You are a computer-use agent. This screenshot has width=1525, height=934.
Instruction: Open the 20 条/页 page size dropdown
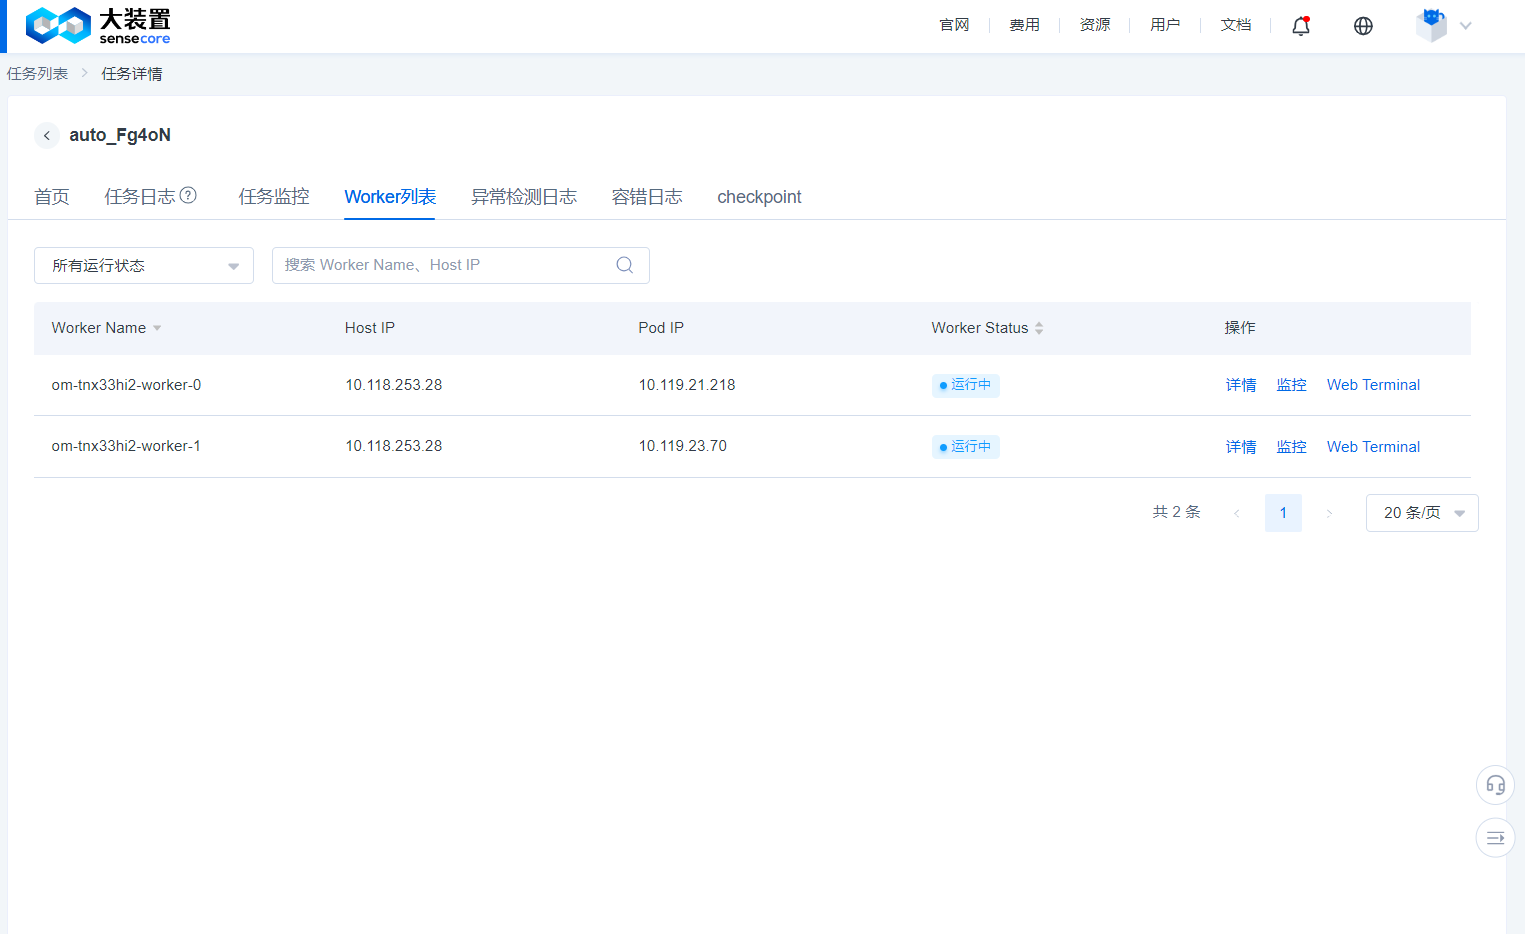tap(1421, 513)
